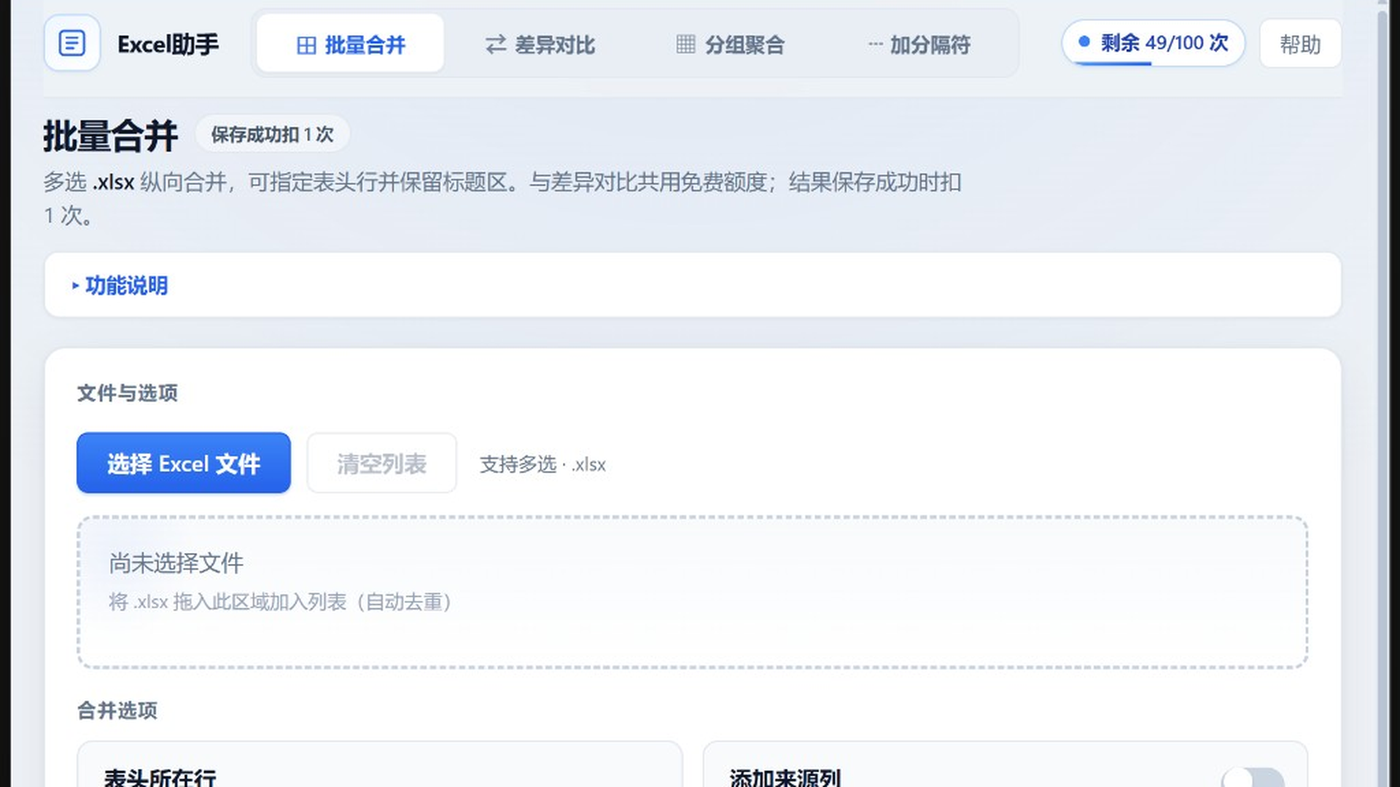This screenshot has height=787, width=1400.
Task: Click the Excel助手 document logo icon
Action: click(x=72, y=43)
